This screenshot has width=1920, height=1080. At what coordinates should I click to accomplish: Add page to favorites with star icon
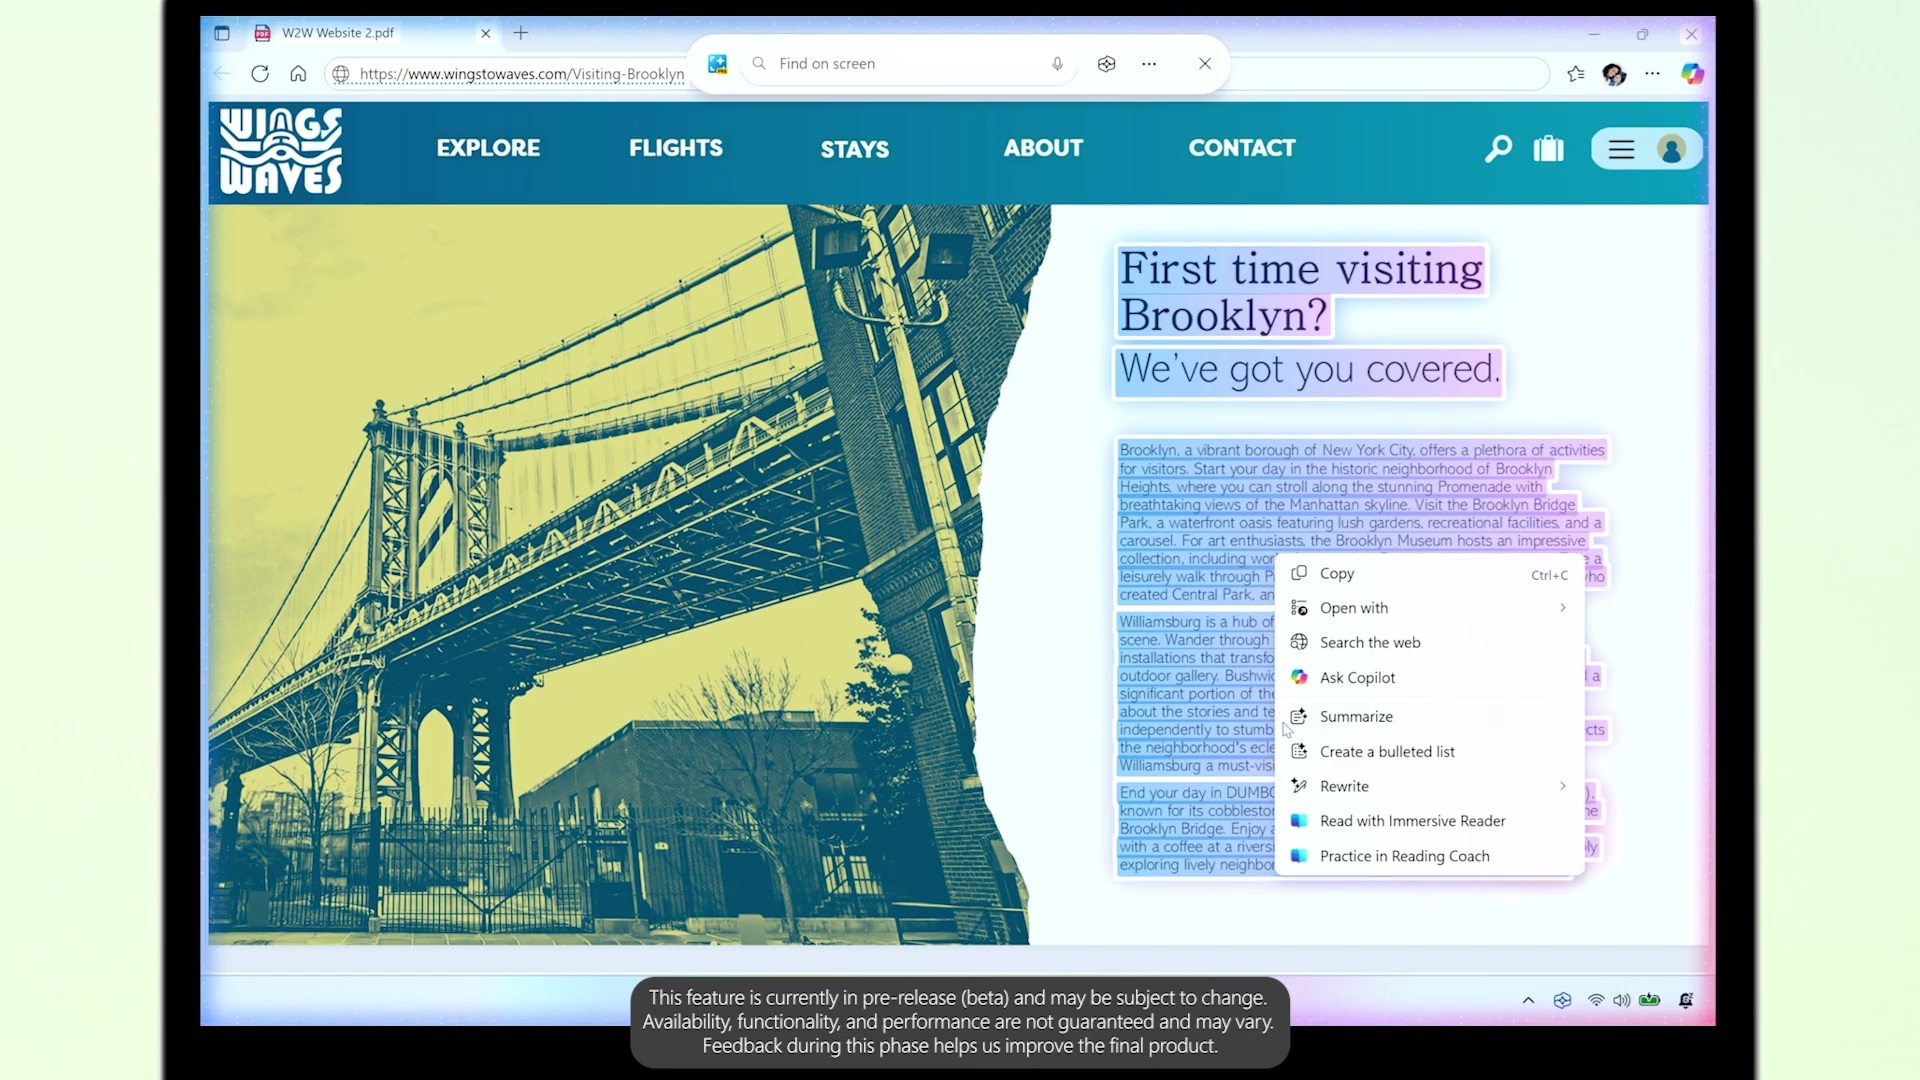coord(1576,74)
